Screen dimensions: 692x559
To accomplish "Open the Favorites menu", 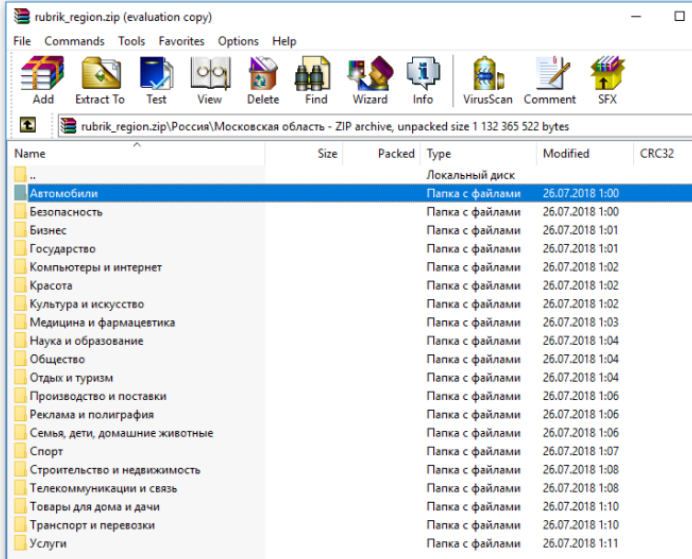I will tap(181, 41).
